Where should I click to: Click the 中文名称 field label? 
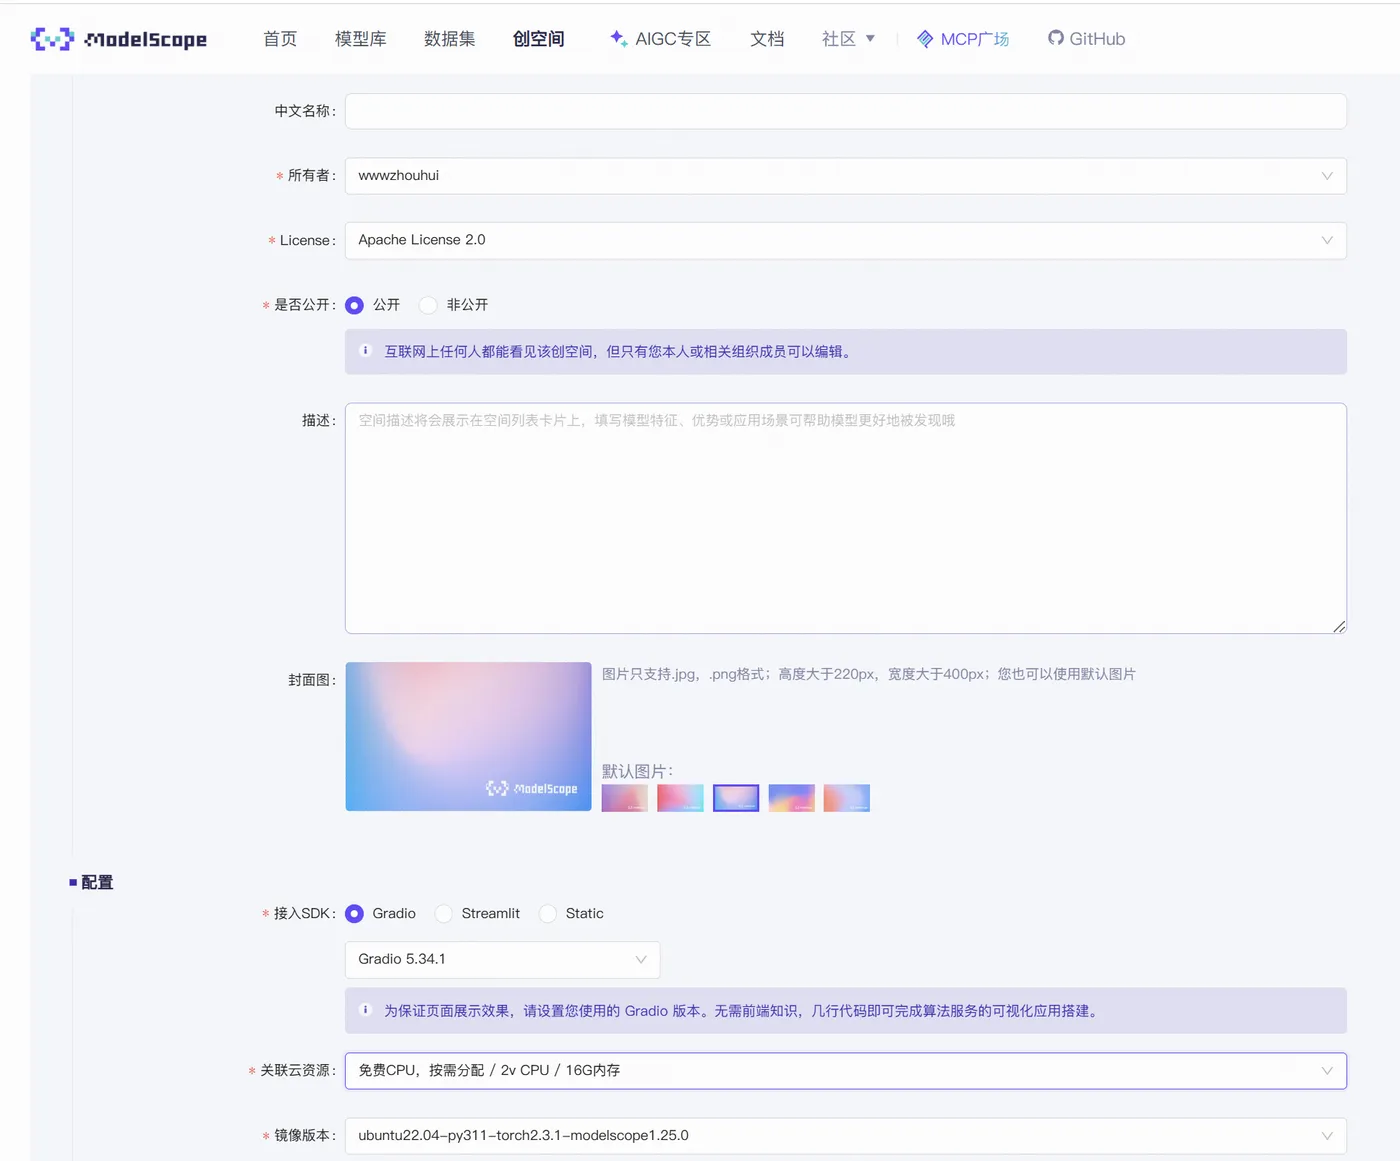pyautogui.click(x=305, y=111)
